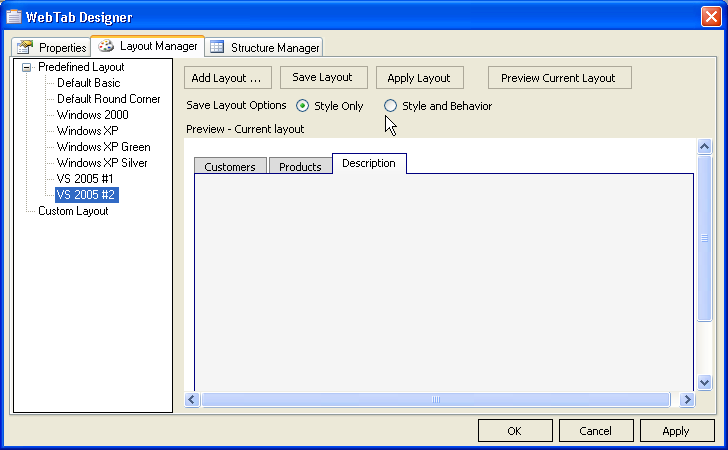Click the Layout Manager palette icon

click(x=105, y=46)
